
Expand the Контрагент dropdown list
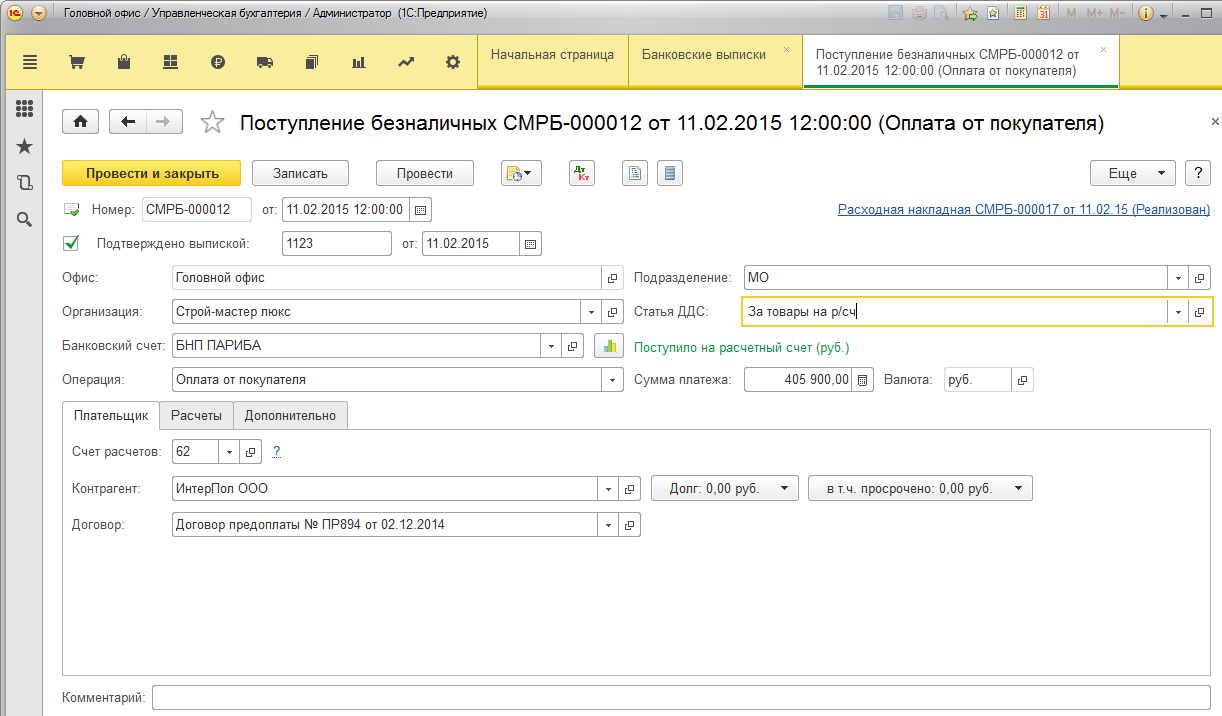click(608, 489)
